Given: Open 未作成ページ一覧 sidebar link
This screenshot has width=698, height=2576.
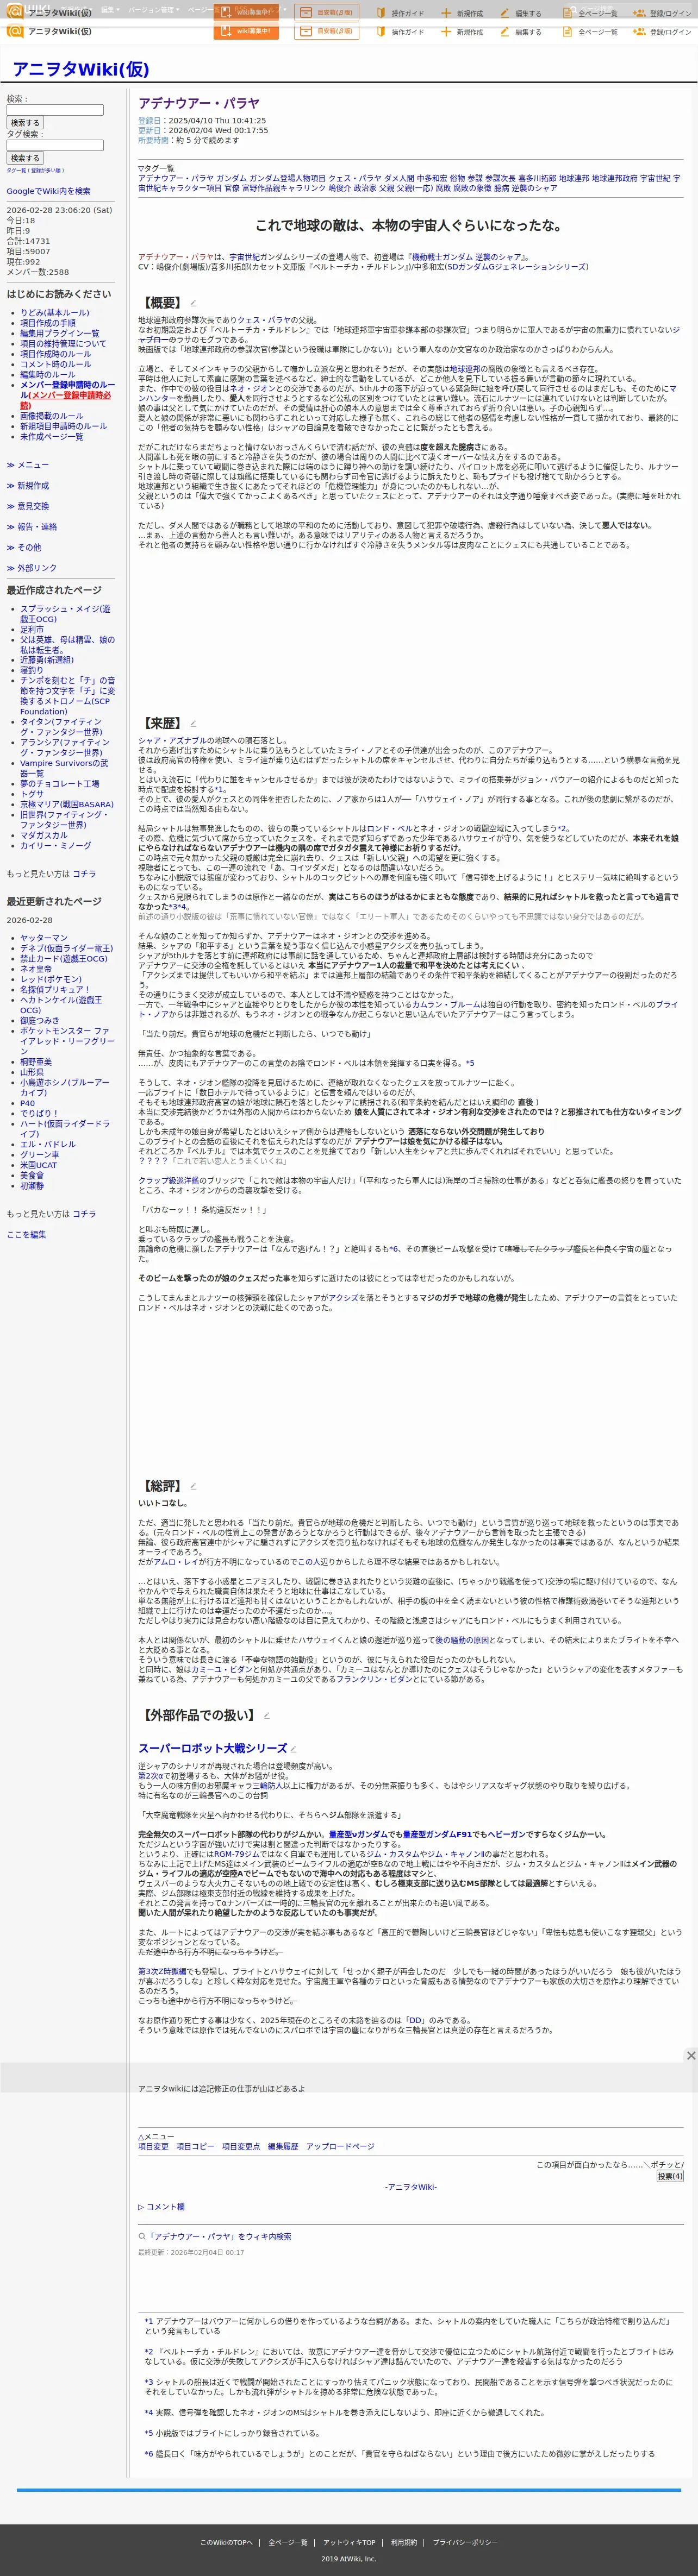Looking at the screenshot, I should 51,437.
